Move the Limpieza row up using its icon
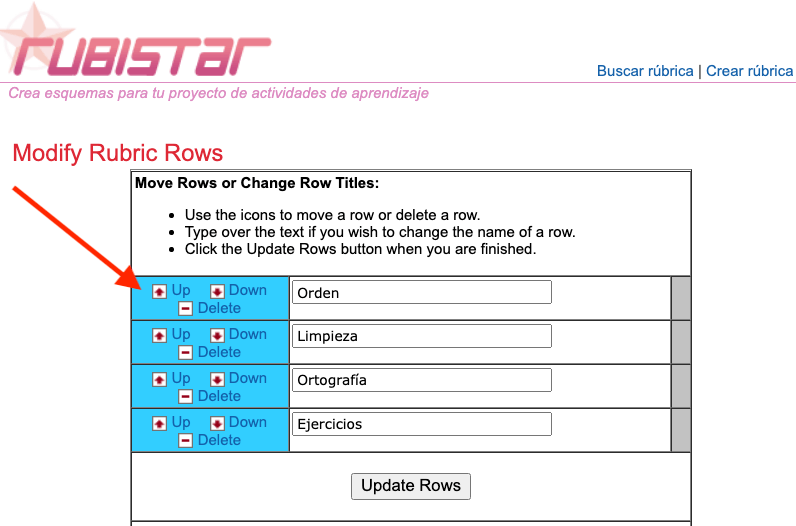The image size is (796, 526). point(159,335)
